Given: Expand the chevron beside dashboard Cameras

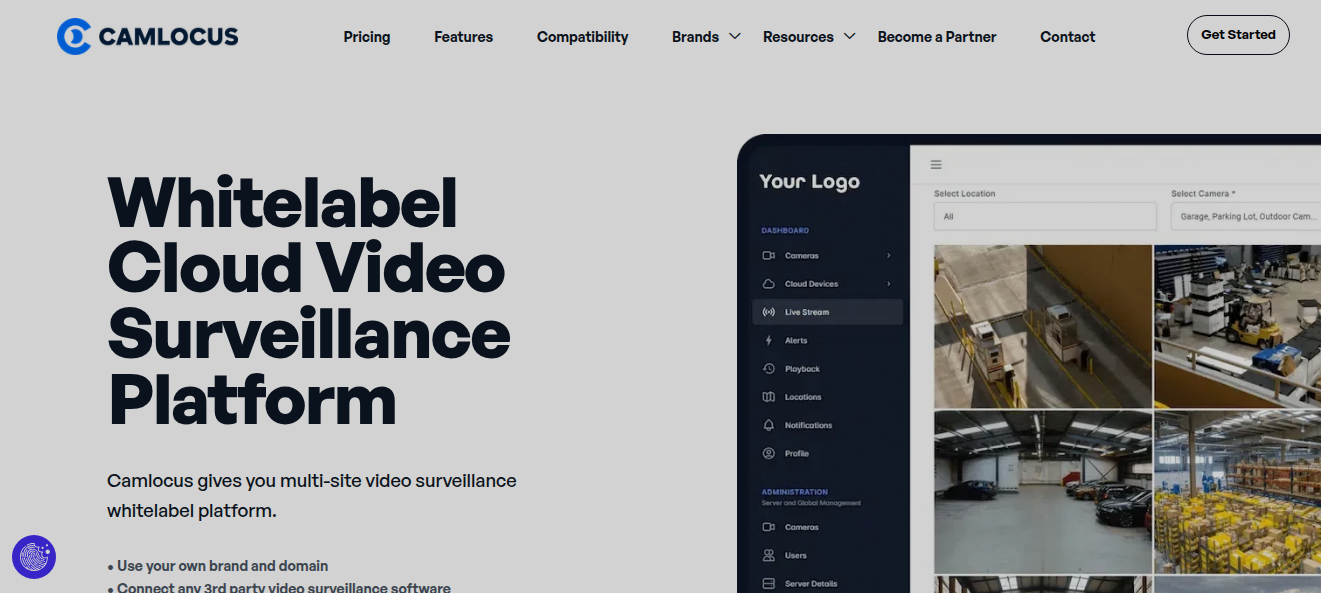Looking at the screenshot, I should (888, 256).
